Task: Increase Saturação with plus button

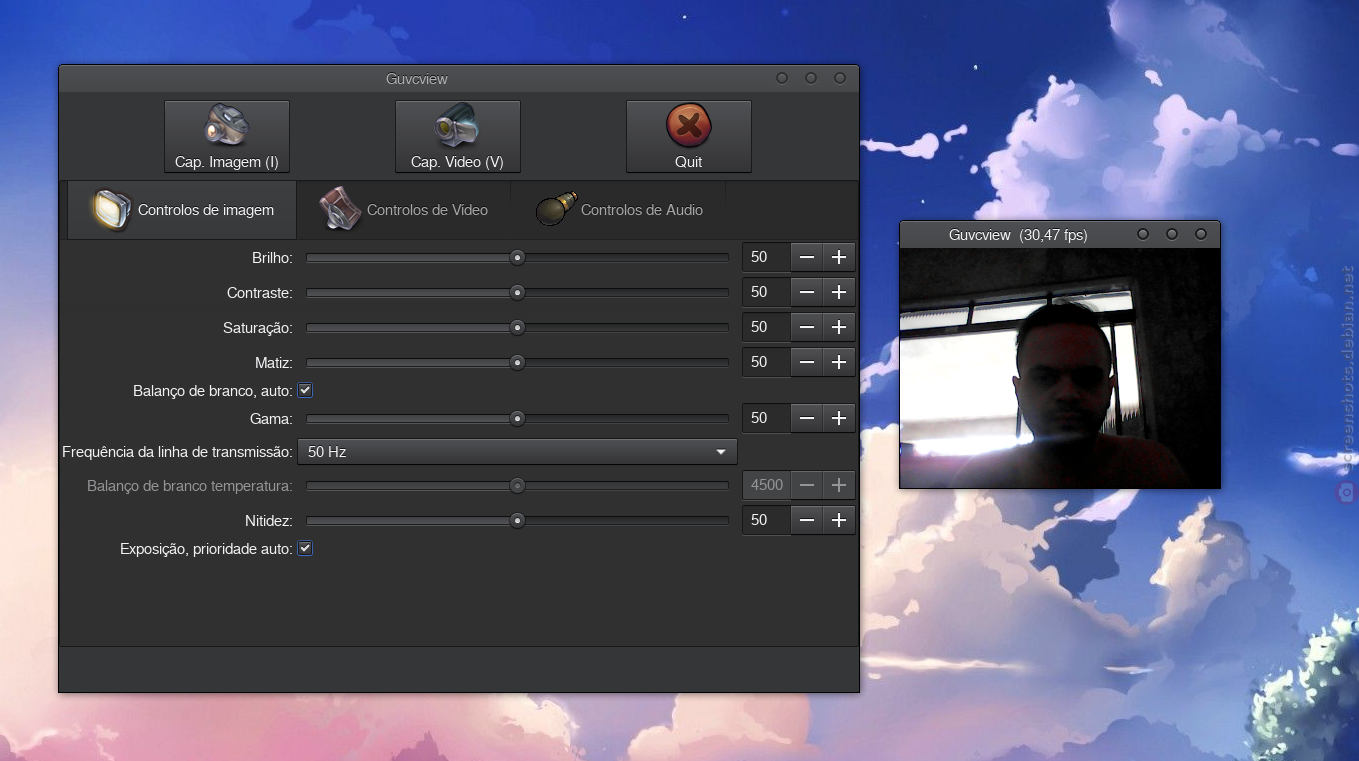Action: point(839,327)
